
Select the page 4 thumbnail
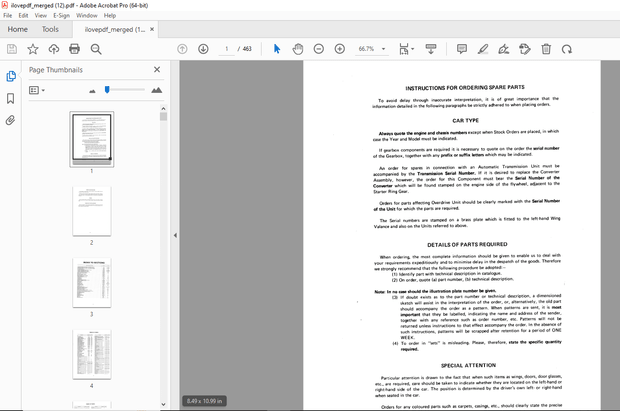92,354
